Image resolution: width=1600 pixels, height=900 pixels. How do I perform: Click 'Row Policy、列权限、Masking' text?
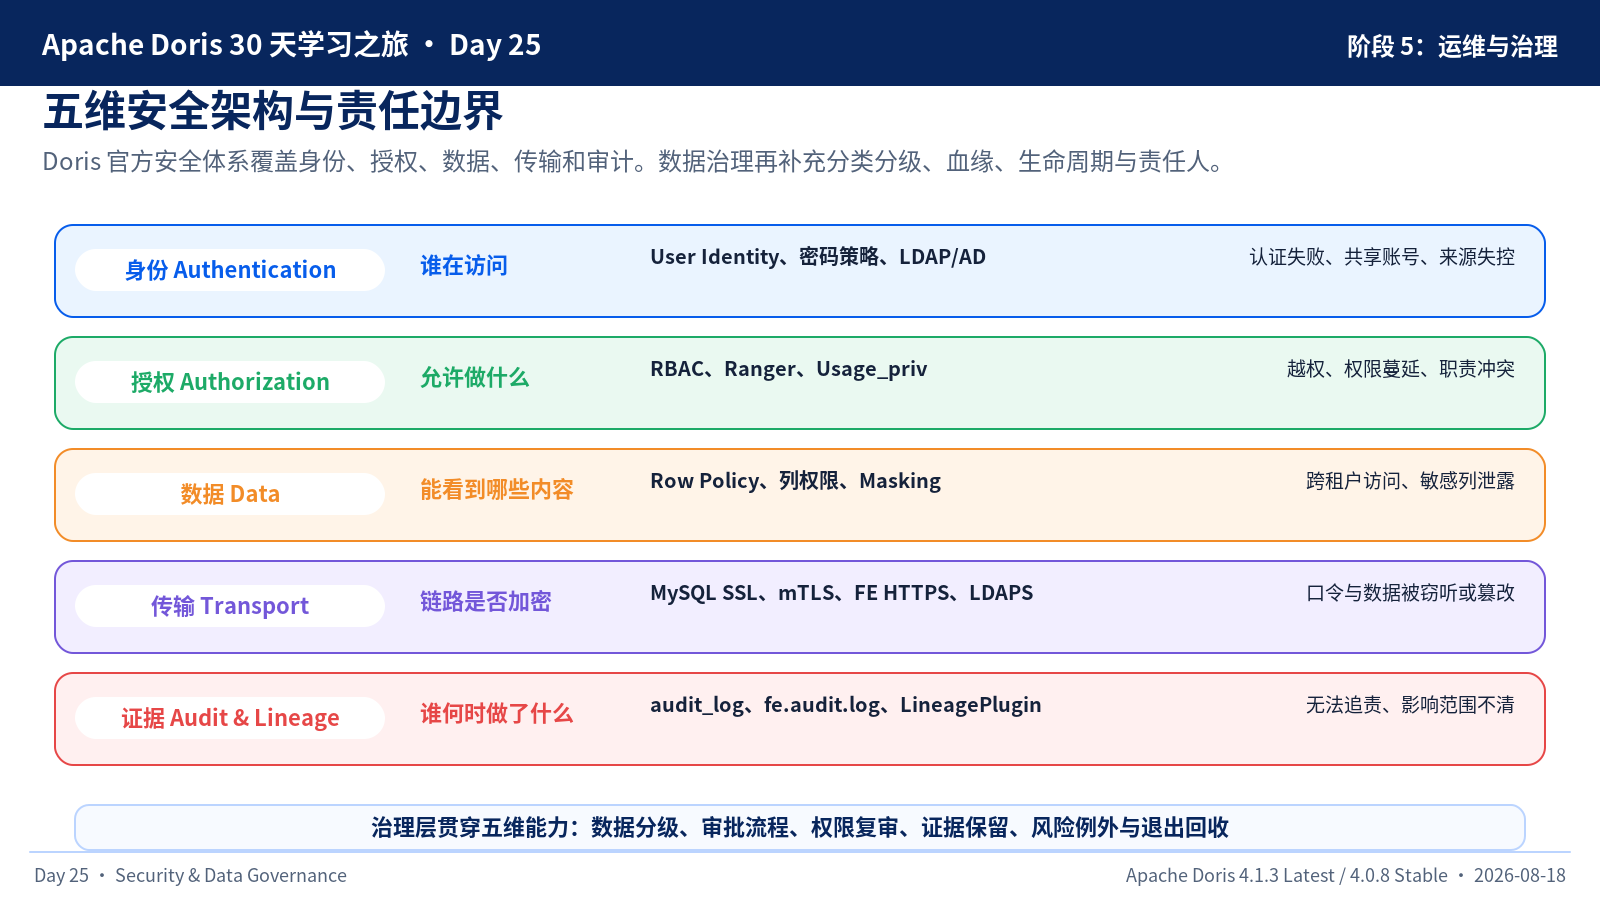pos(796,481)
